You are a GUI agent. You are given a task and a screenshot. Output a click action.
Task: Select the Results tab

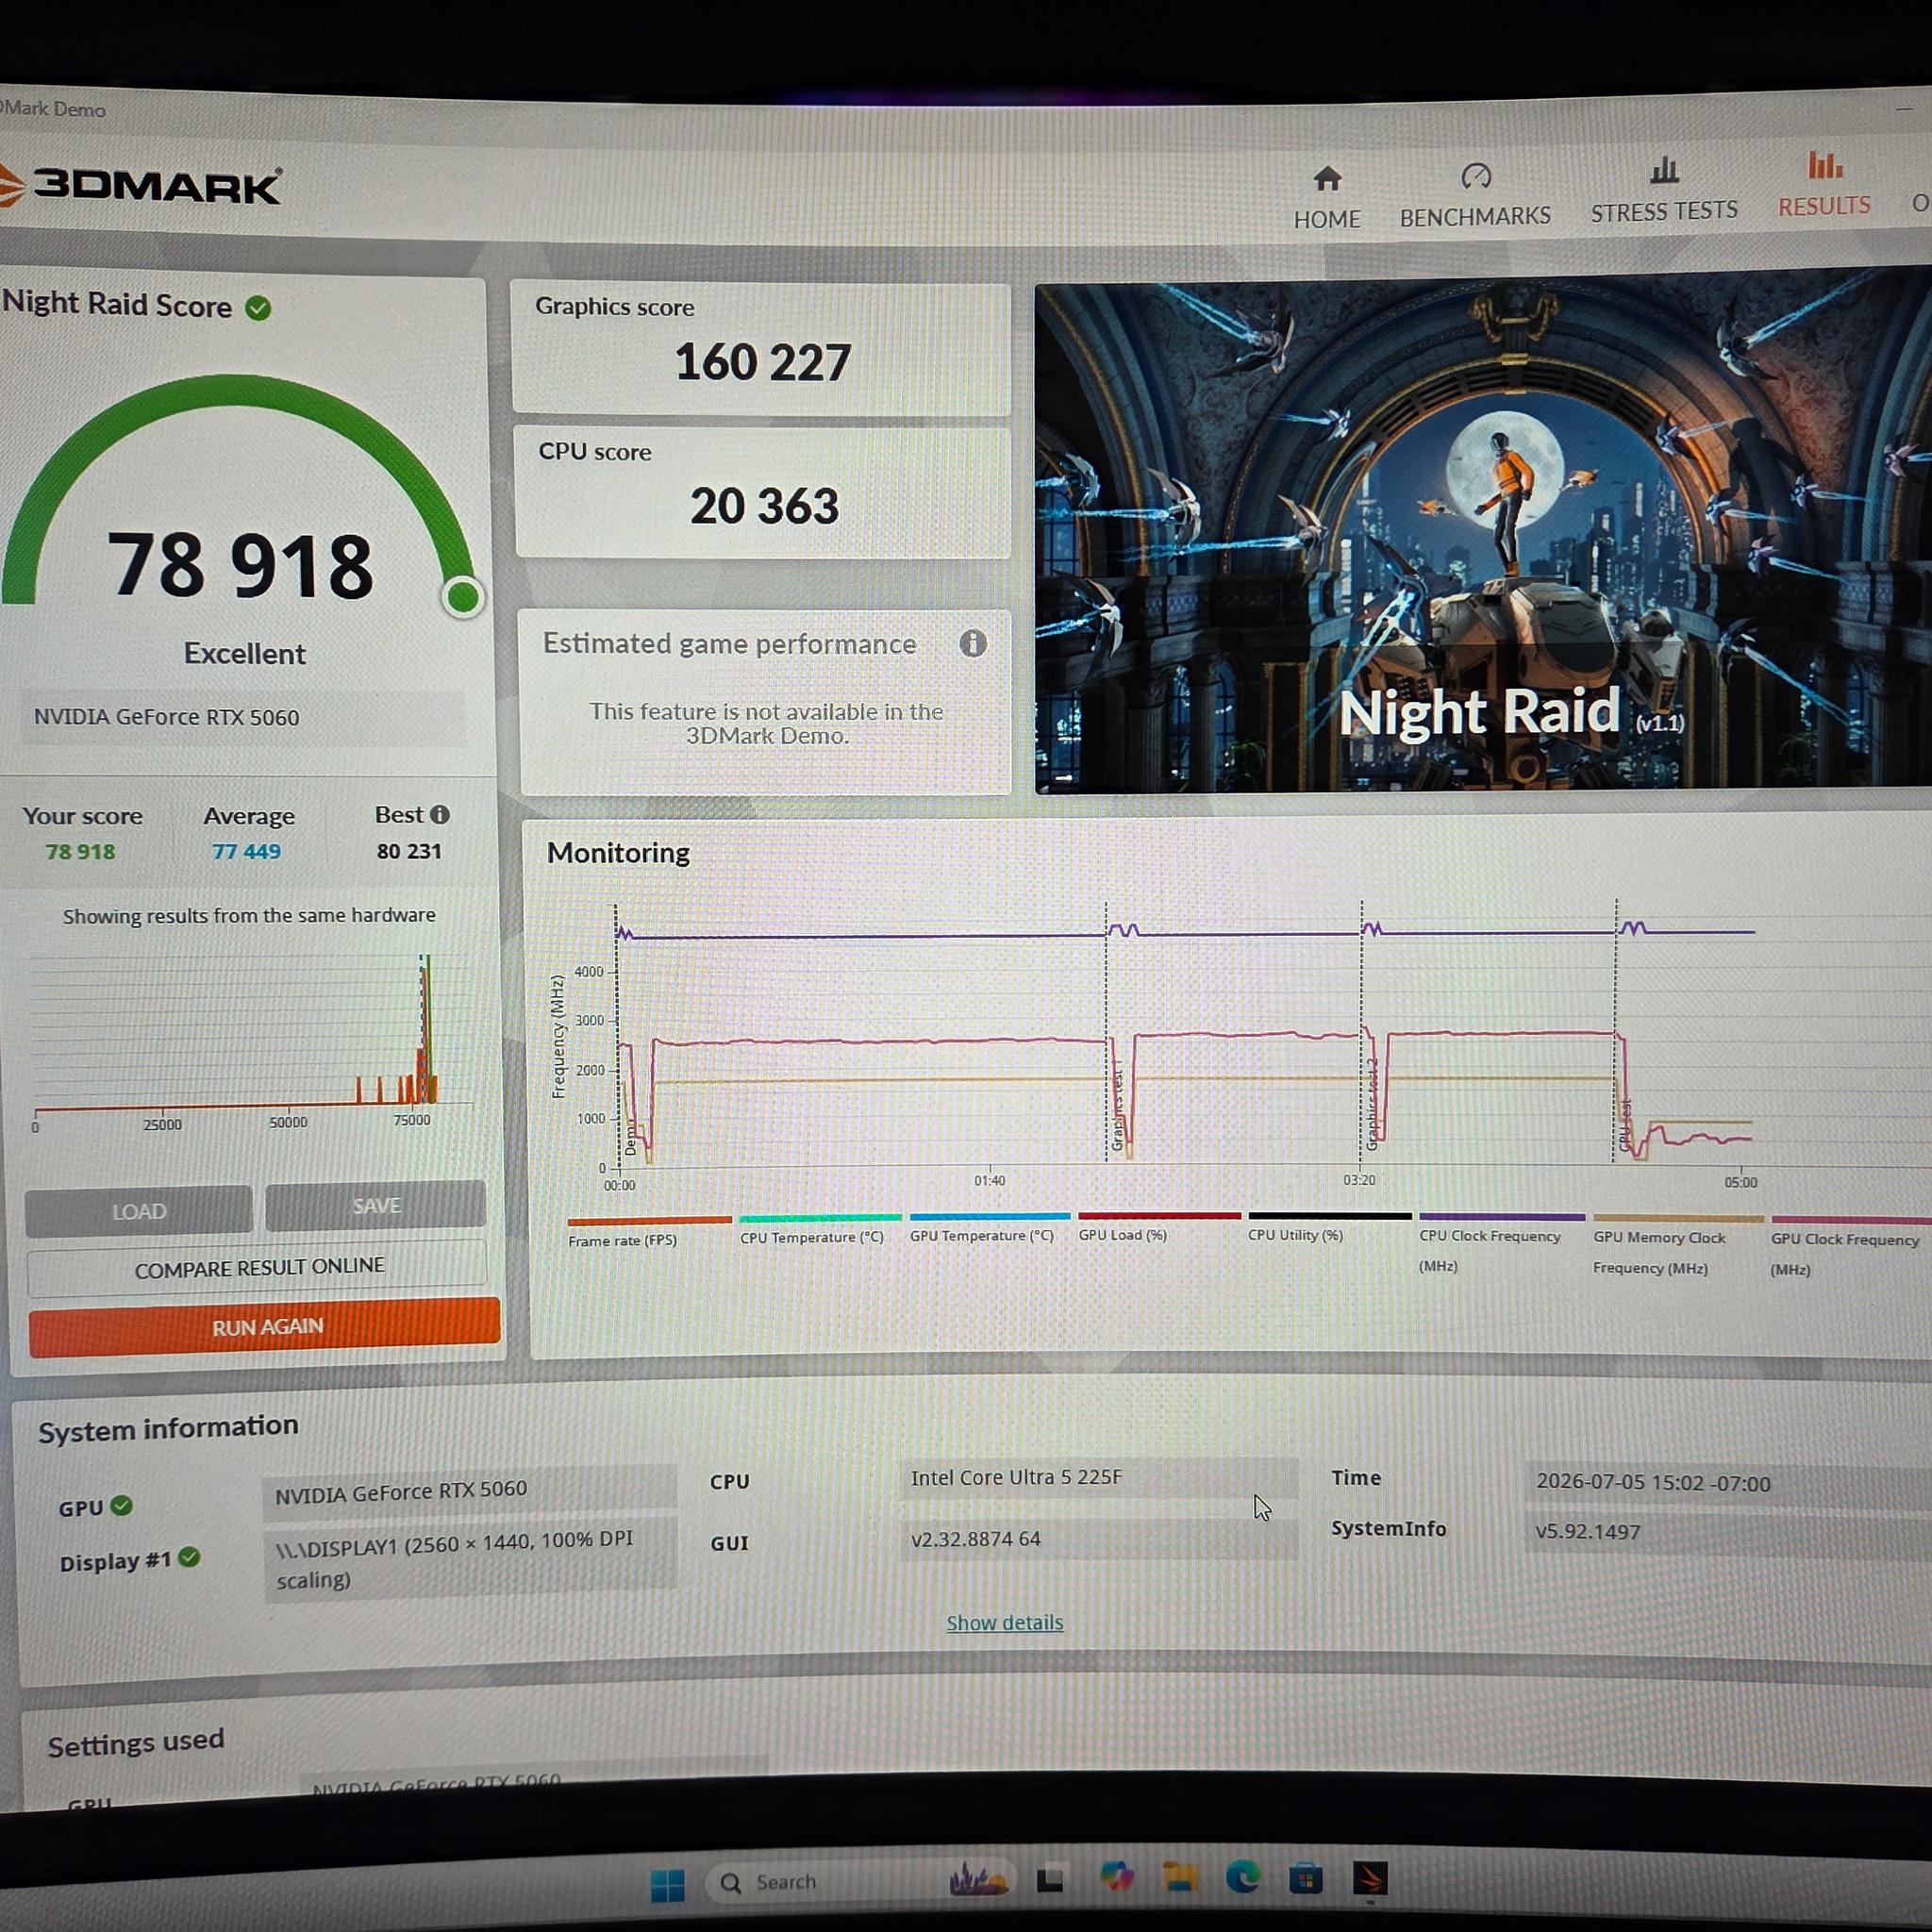point(1824,185)
